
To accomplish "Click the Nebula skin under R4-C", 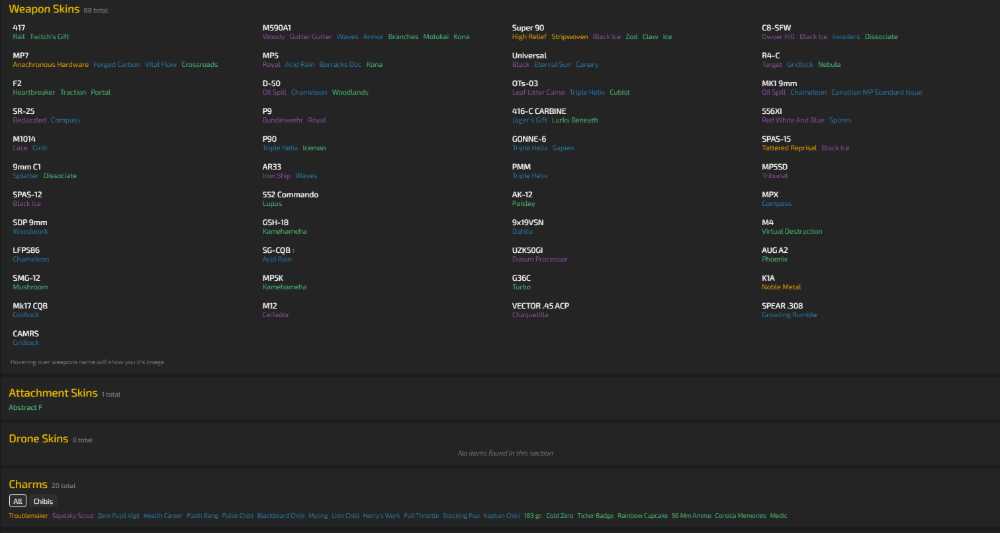I will [829, 65].
